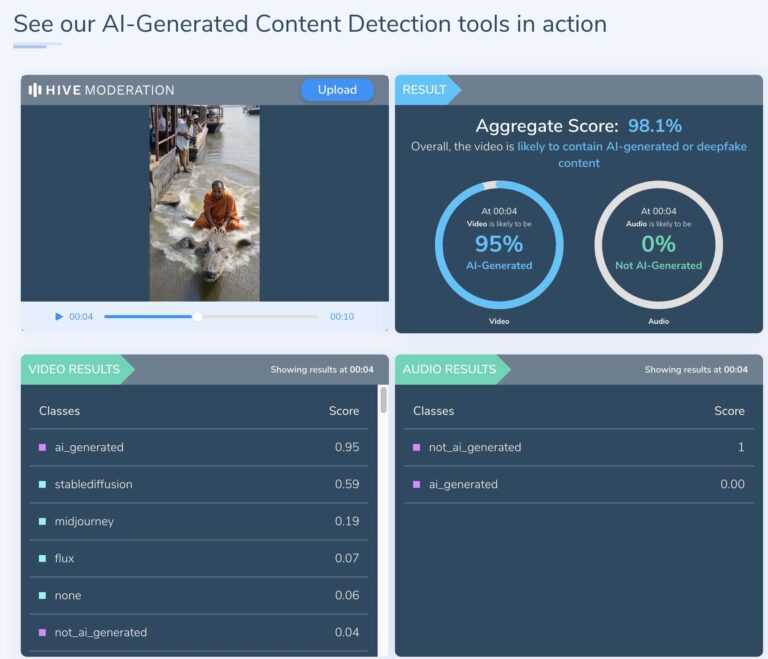Image resolution: width=768 pixels, height=659 pixels.
Task: Click the stablediffusion class label
Action: 94,485
